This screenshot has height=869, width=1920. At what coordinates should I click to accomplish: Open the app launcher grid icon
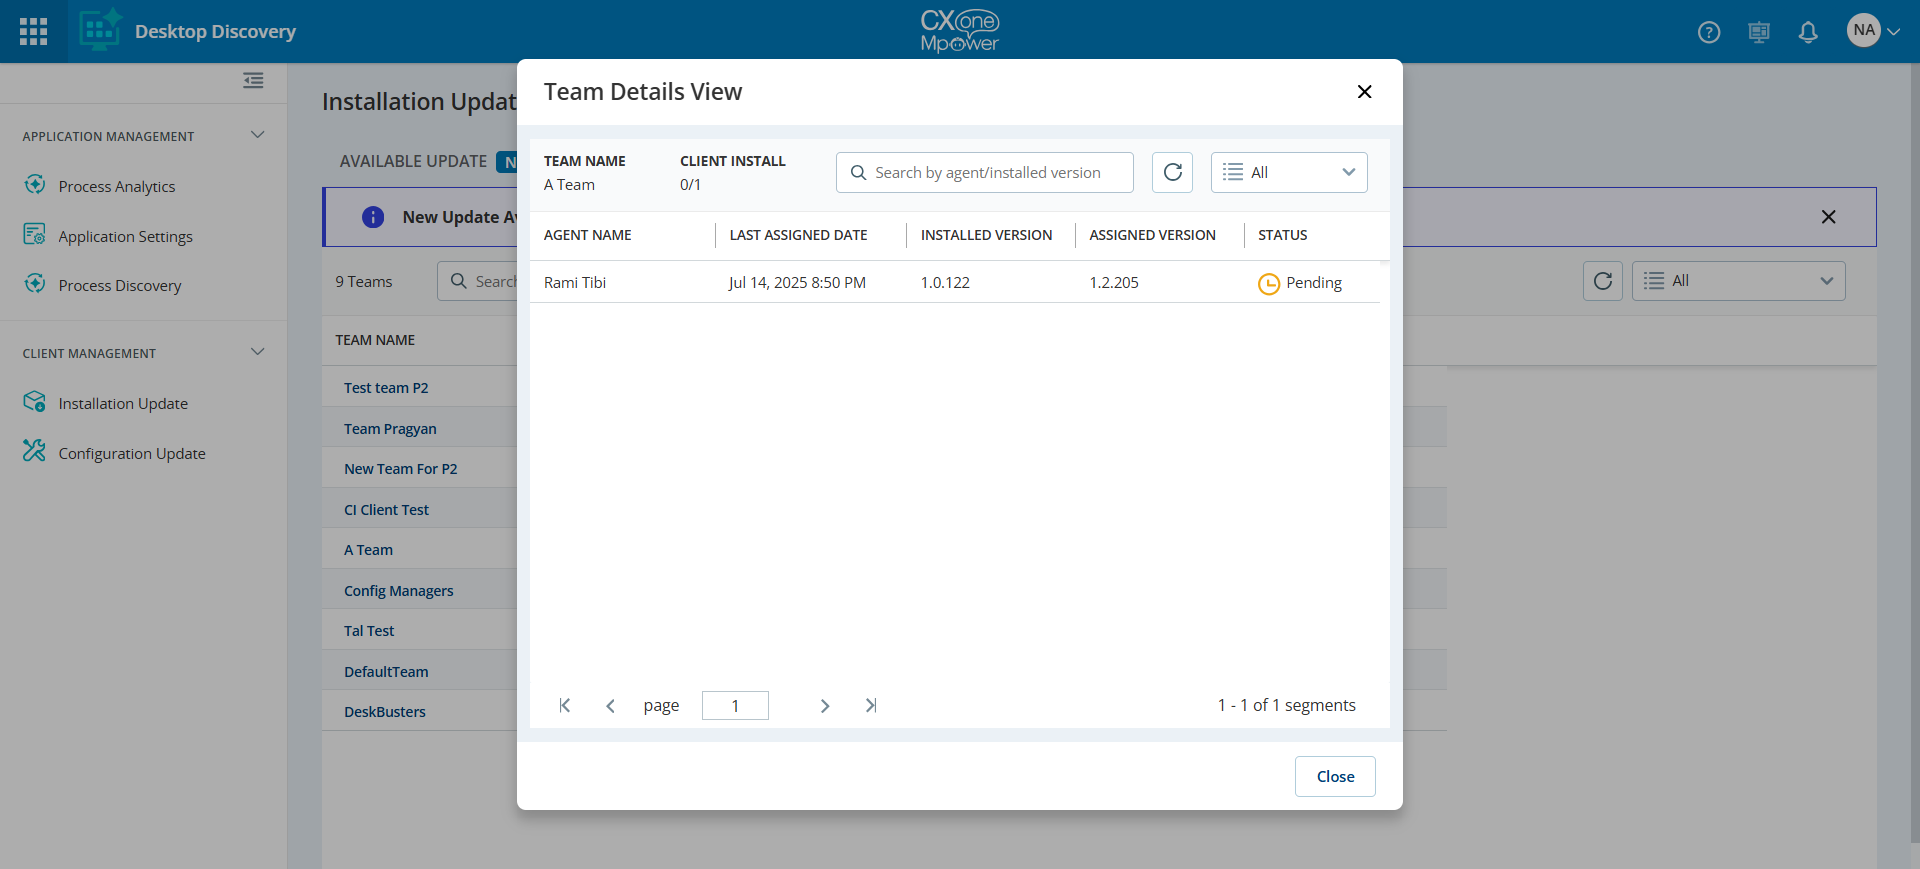click(33, 31)
